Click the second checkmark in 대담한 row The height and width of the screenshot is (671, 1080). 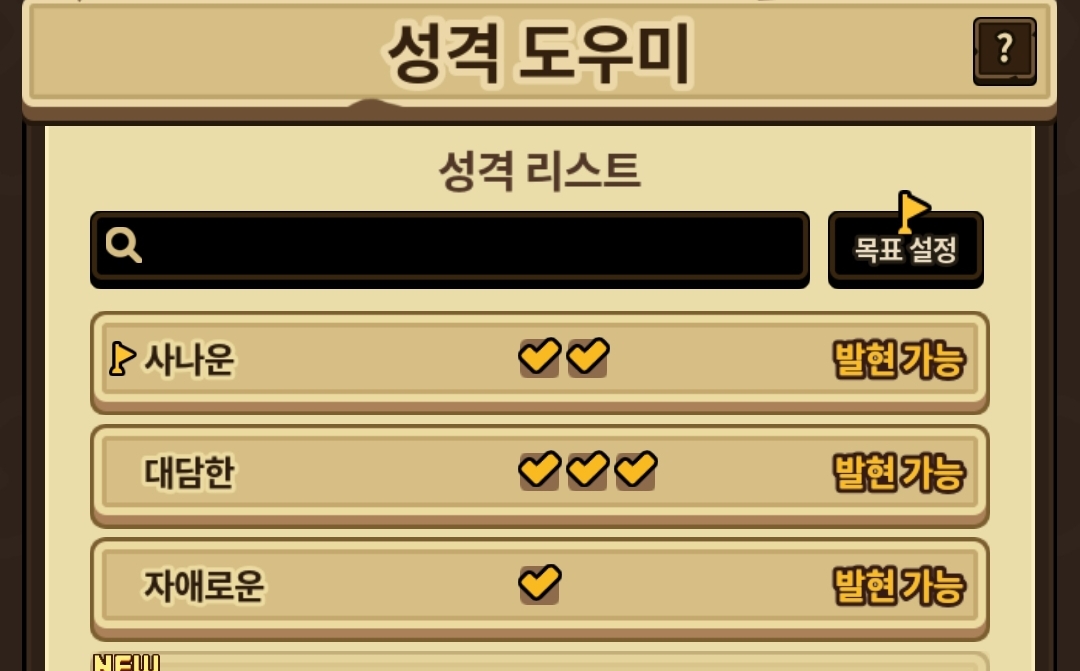pyautogui.click(x=588, y=471)
